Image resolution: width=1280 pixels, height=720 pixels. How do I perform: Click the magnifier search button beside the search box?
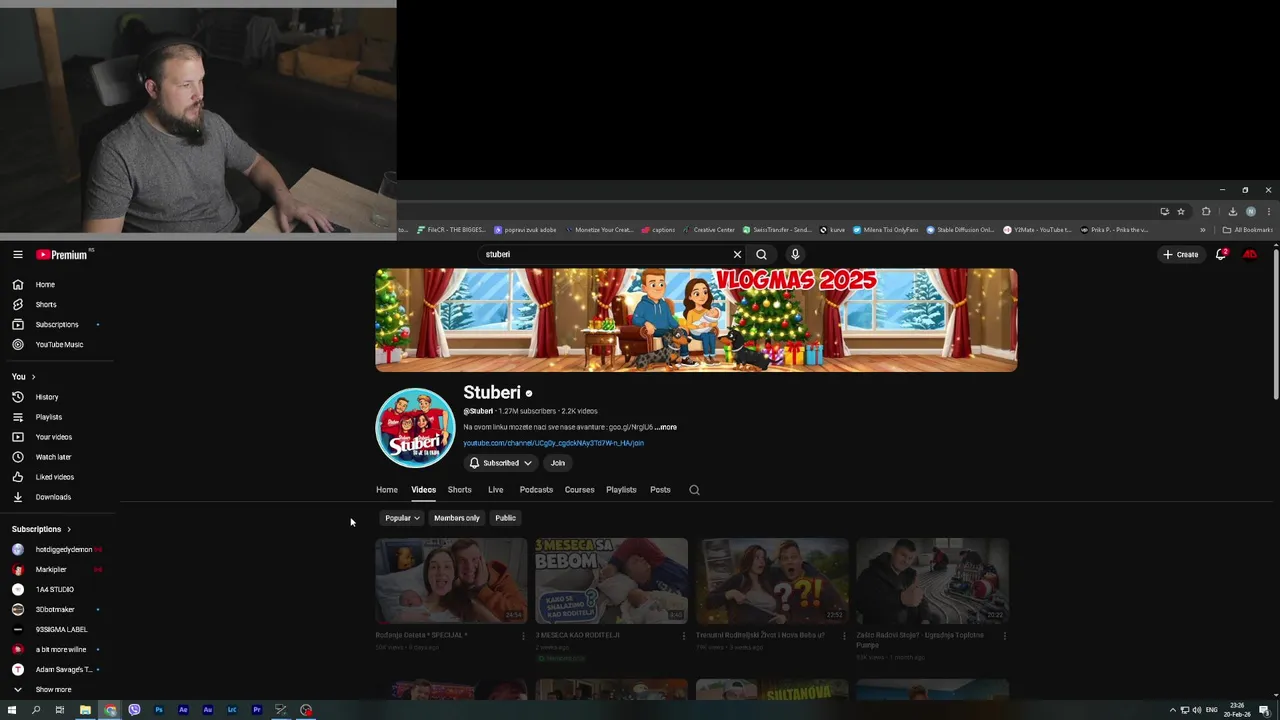click(762, 254)
